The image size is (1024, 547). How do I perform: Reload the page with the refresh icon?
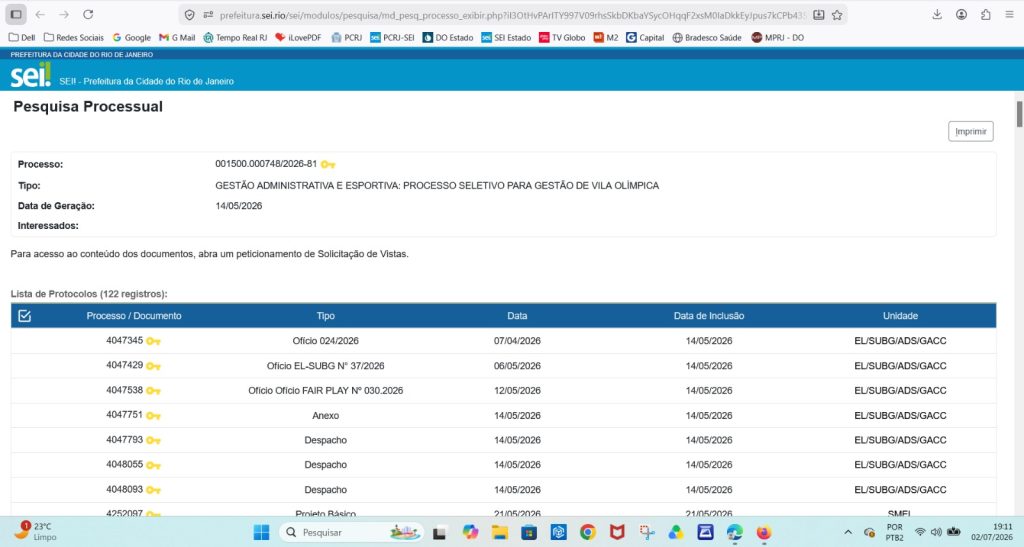tap(88, 14)
